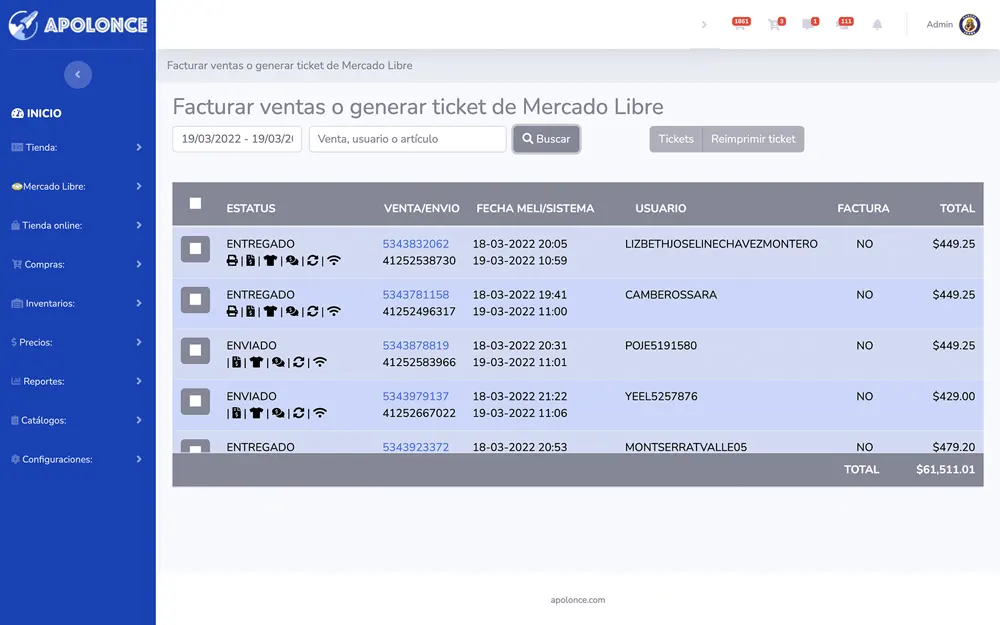The image size is (1000, 625).
Task: Click the t-shirt icon in POJE5191580 row
Action: [256, 362]
